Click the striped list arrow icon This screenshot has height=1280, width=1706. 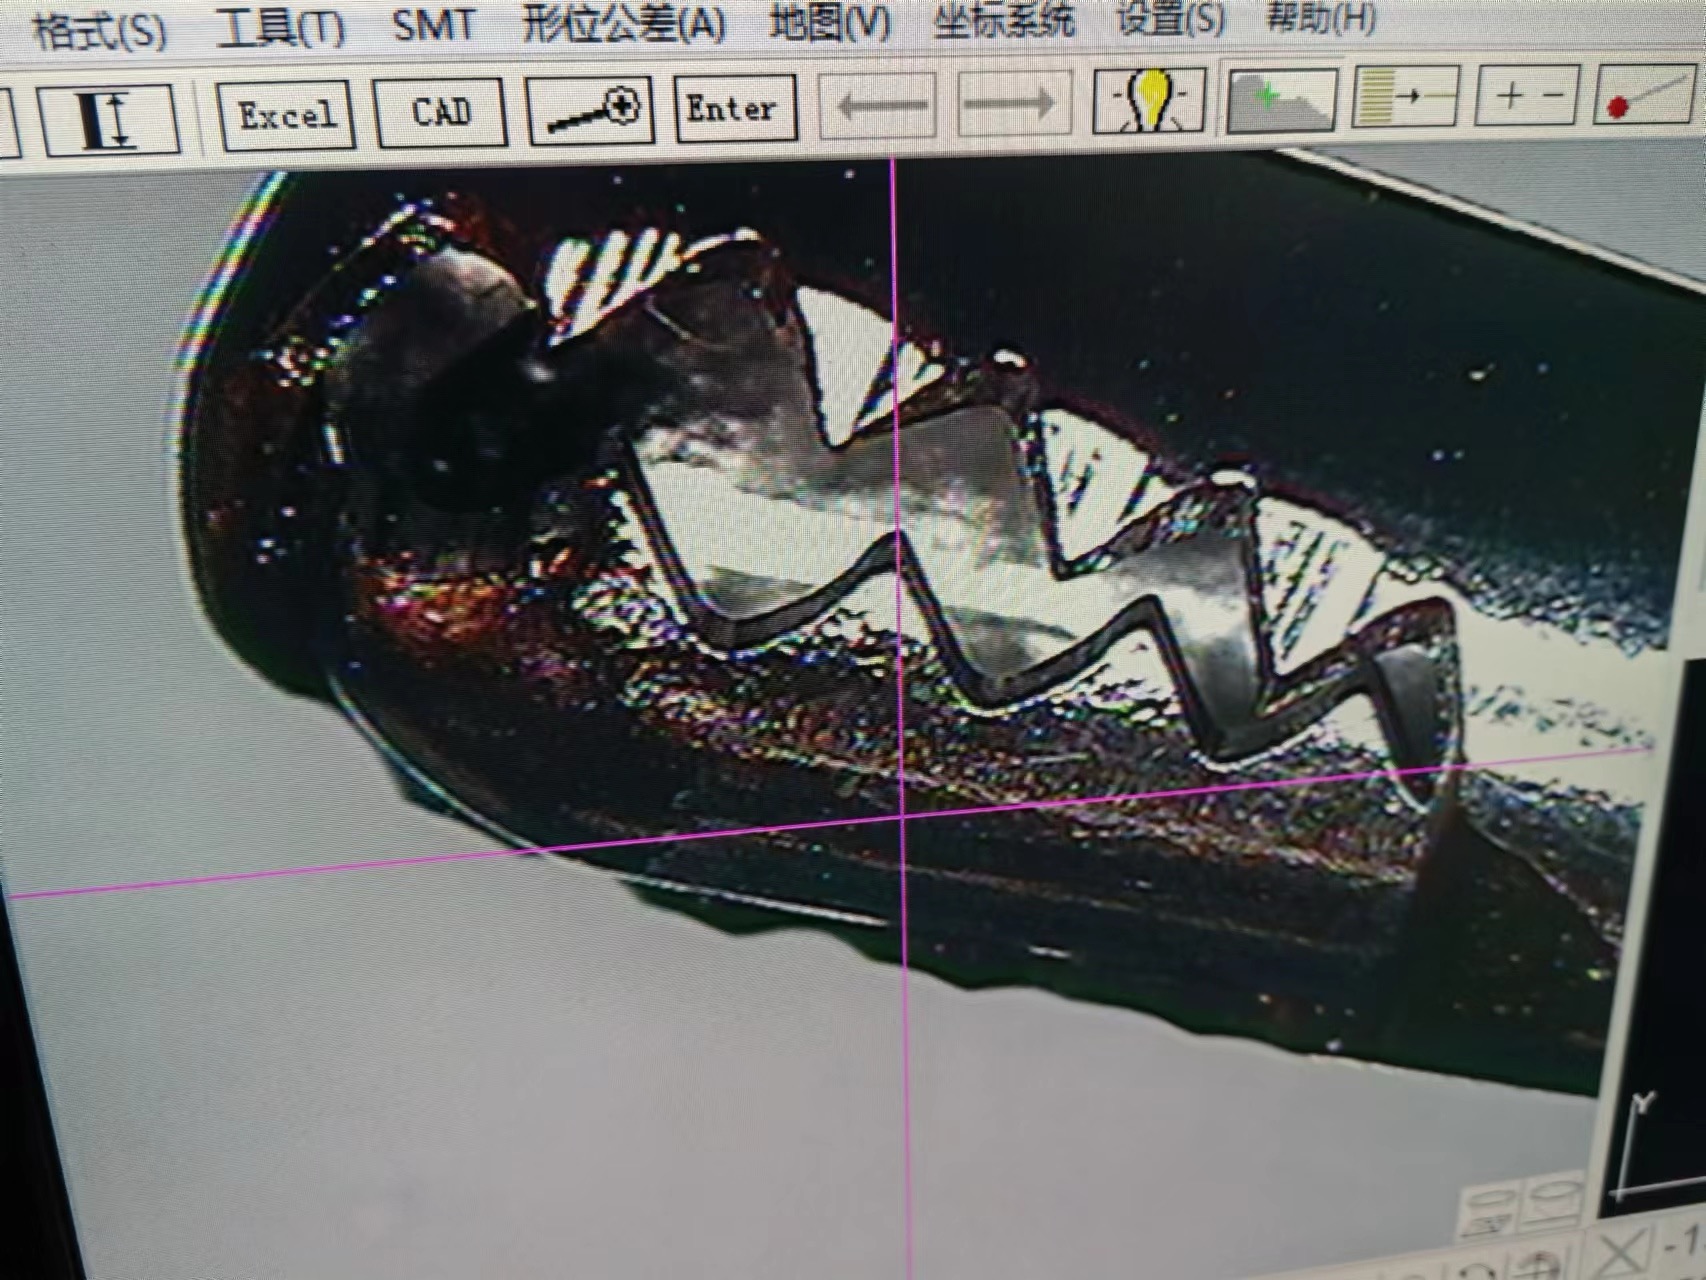[1406, 97]
